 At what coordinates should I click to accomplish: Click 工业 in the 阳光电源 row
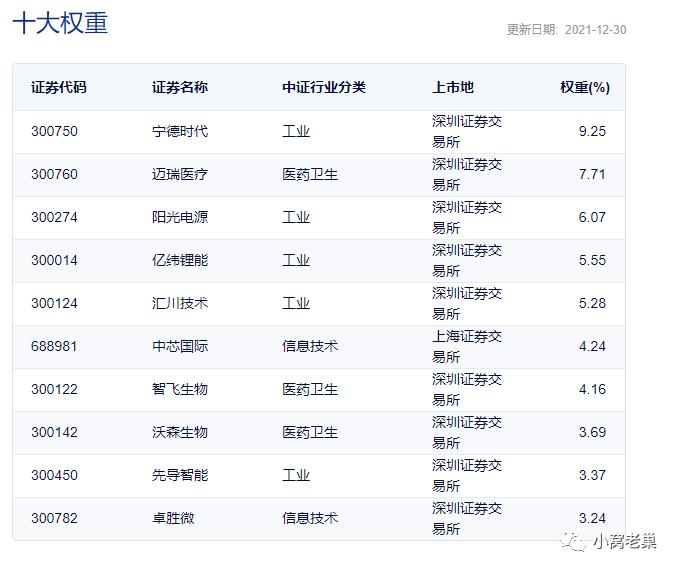pyautogui.click(x=296, y=217)
